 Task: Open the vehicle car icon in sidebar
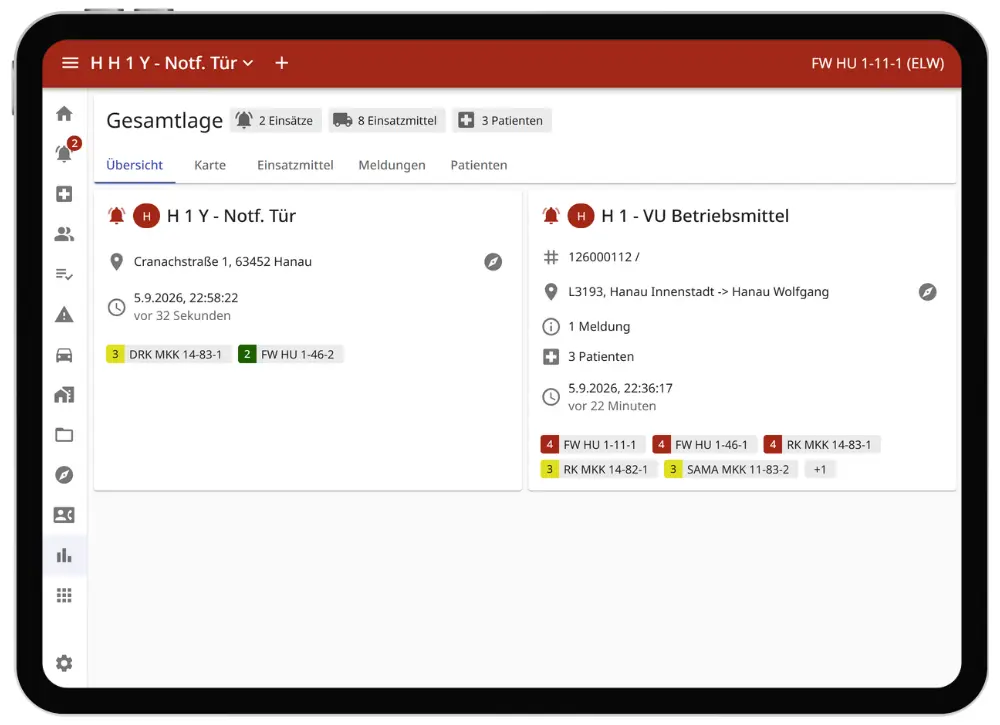pyautogui.click(x=64, y=355)
